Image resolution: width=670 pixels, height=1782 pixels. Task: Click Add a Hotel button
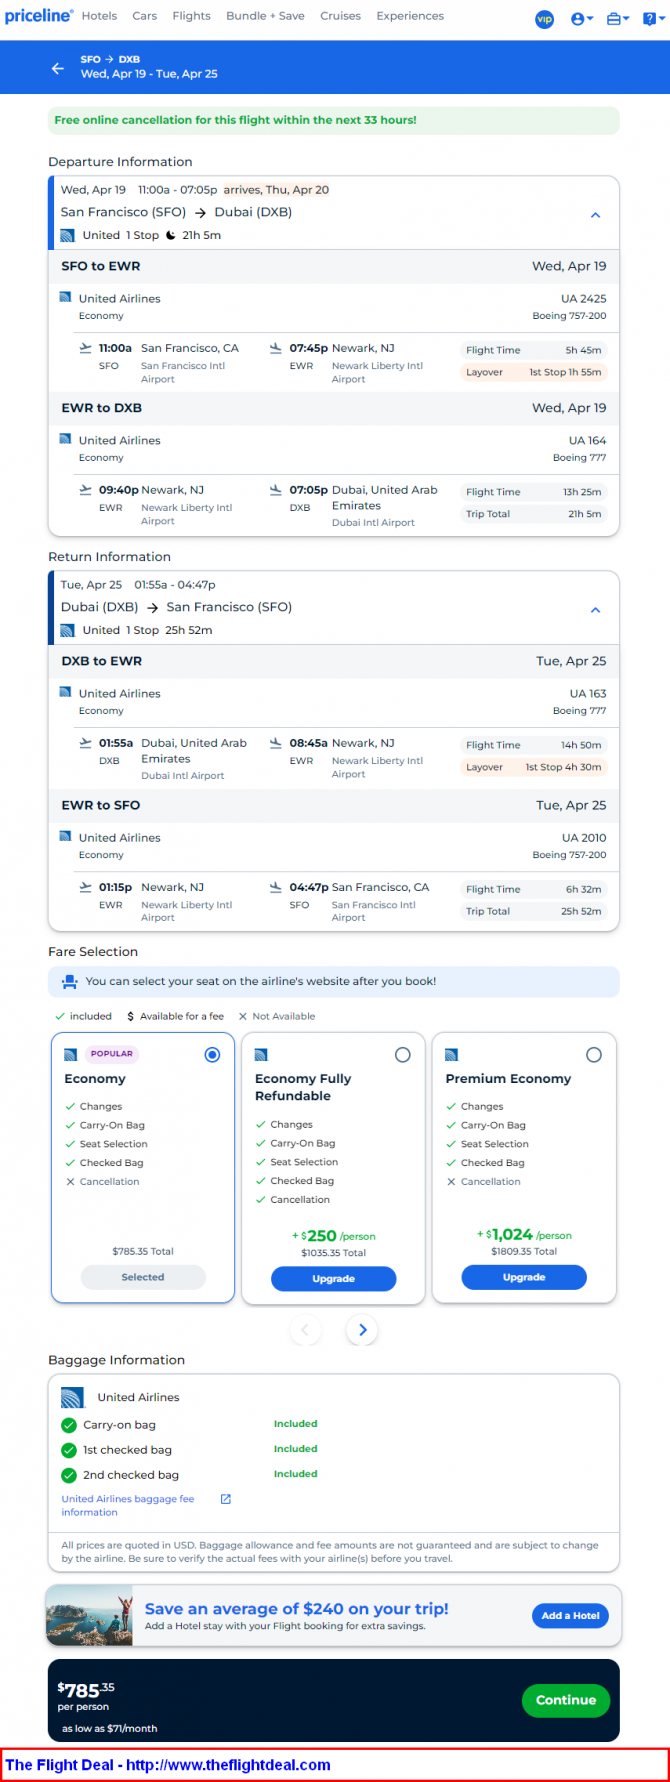pyautogui.click(x=571, y=1615)
